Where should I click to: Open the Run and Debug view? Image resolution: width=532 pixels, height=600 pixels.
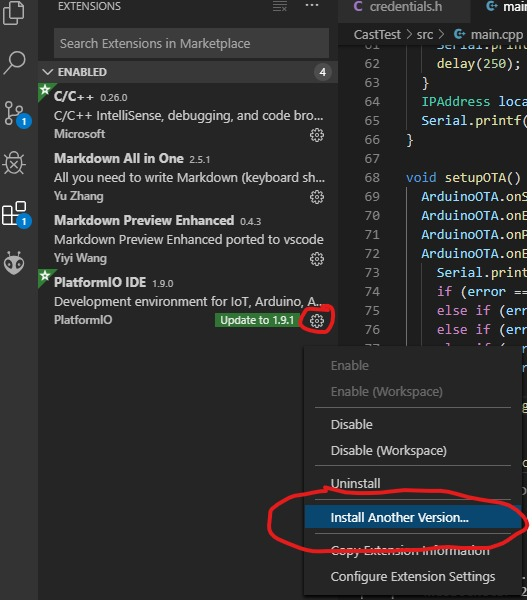pos(14,163)
